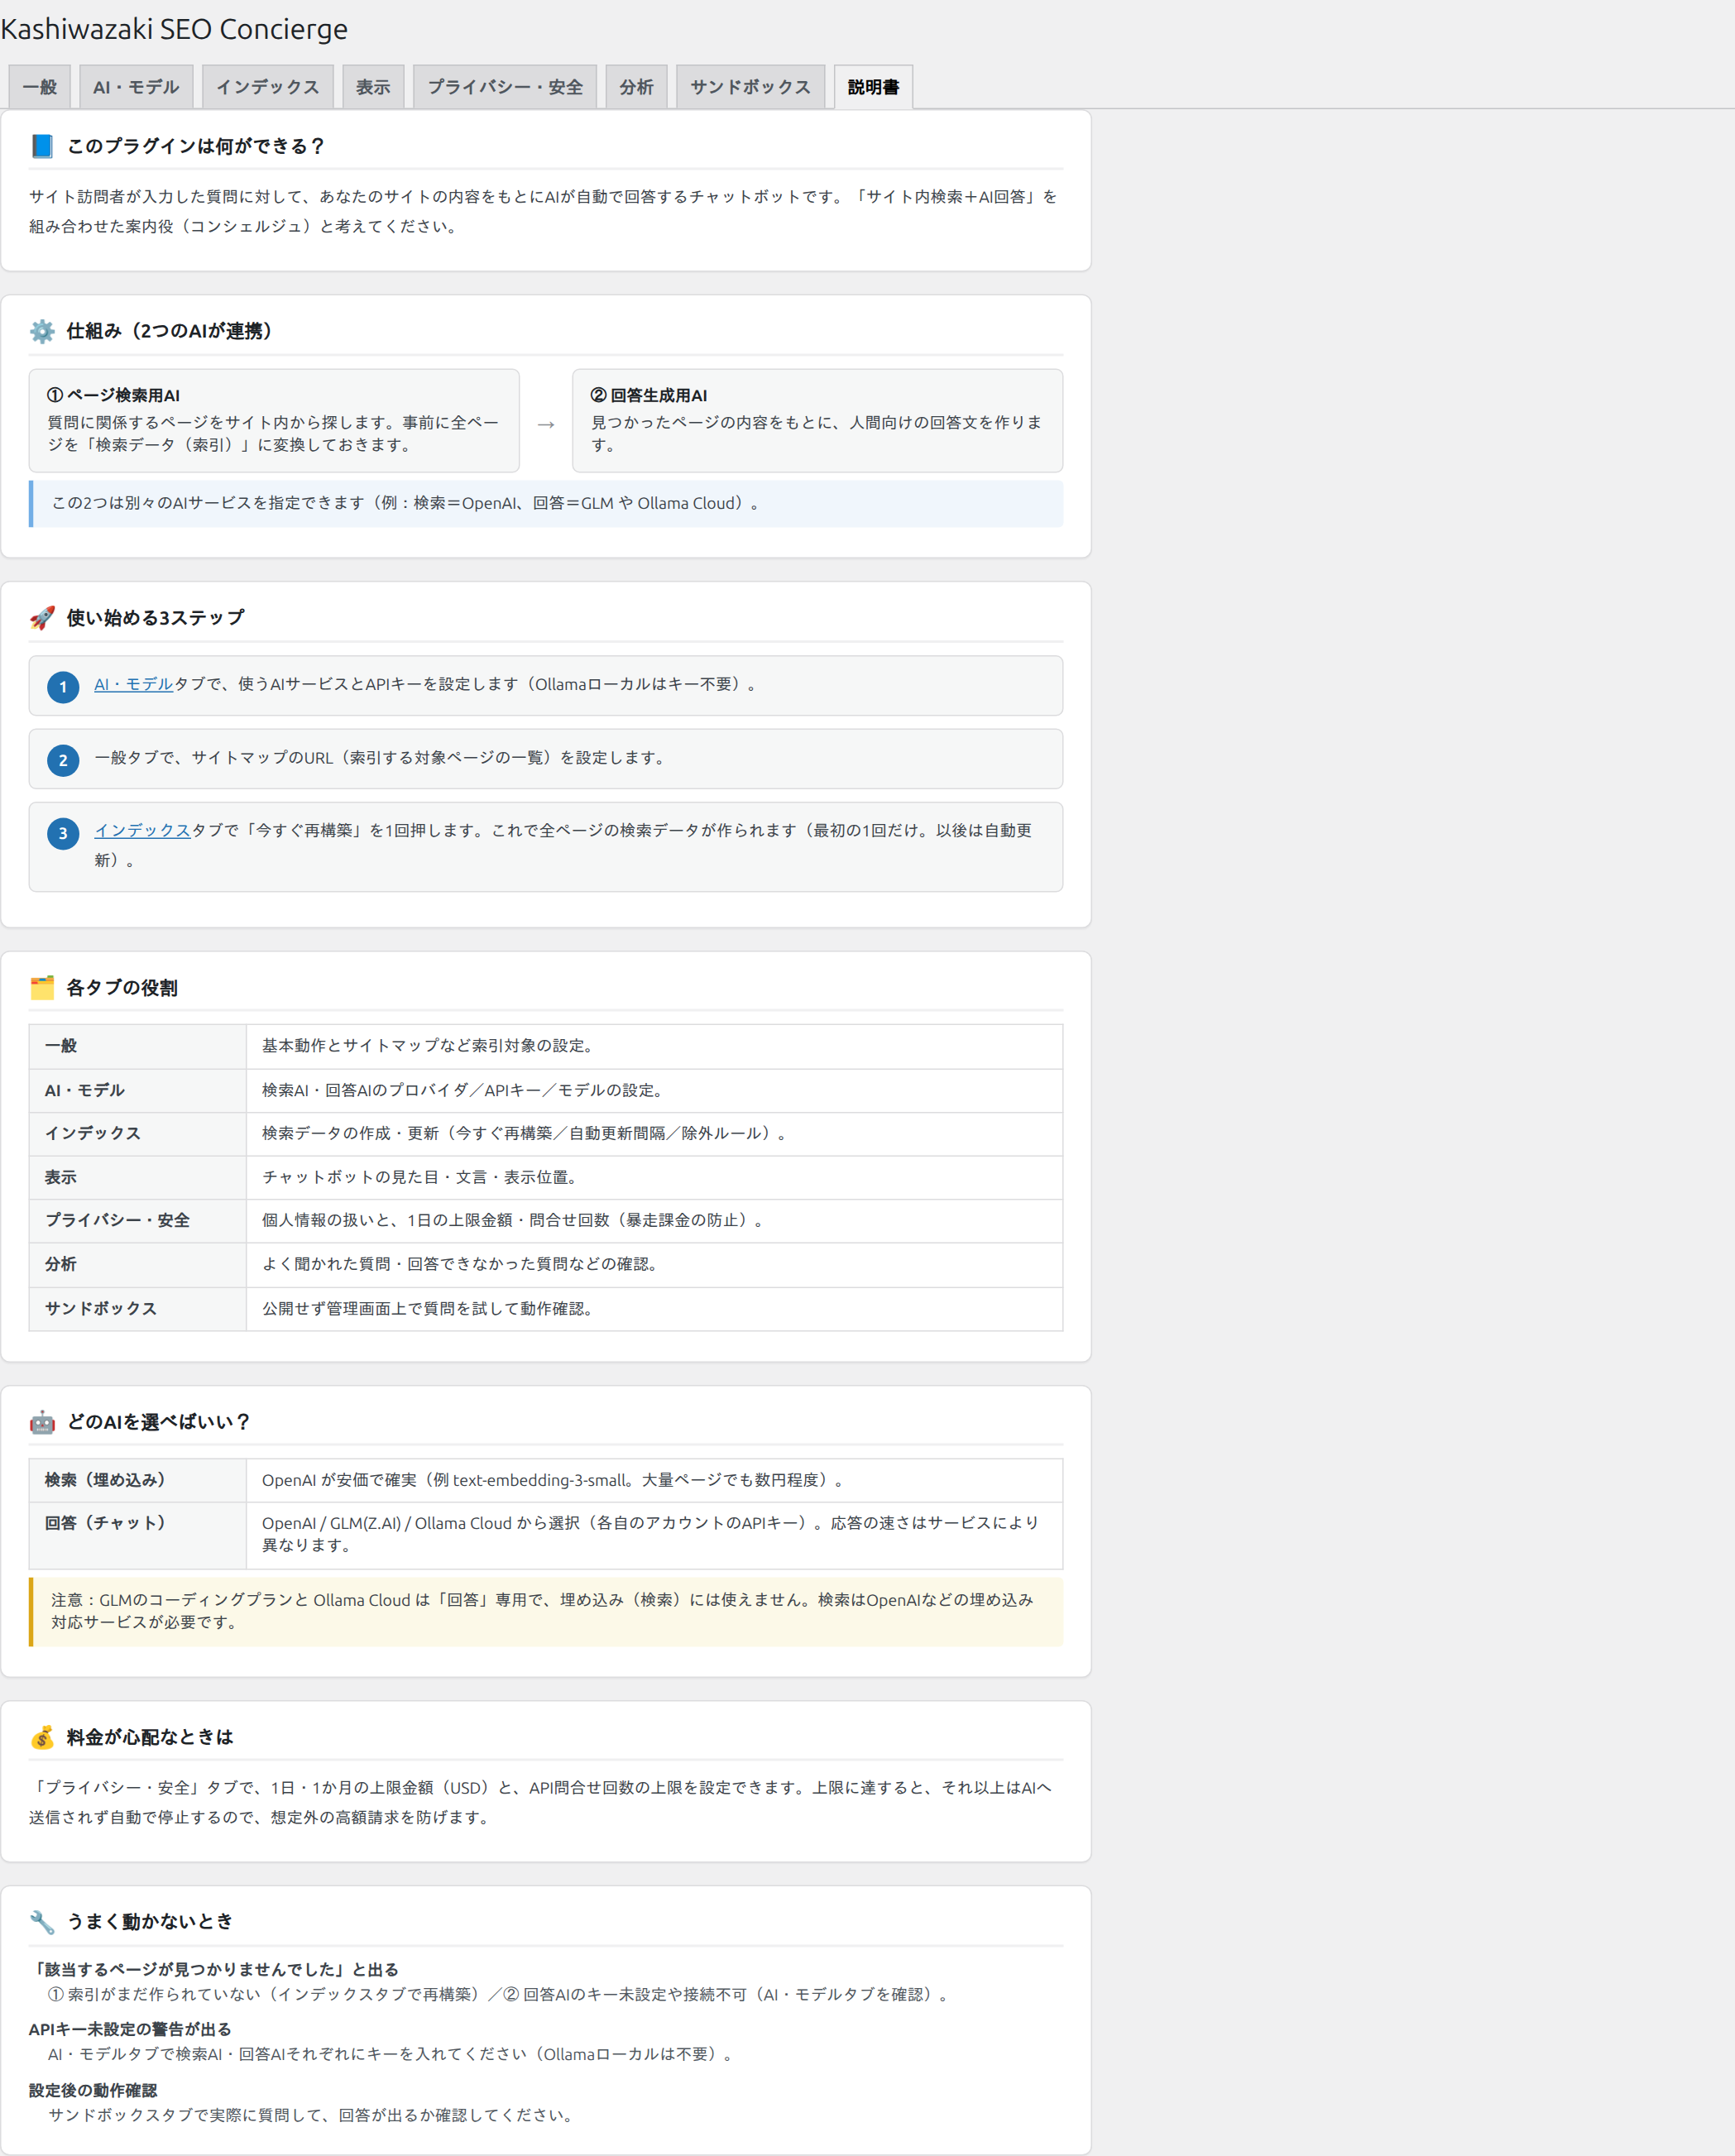This screenshot has height=2156, width=1735.
Task: Click the heading 設定後の動作確認
Action: pos(93,2090)
